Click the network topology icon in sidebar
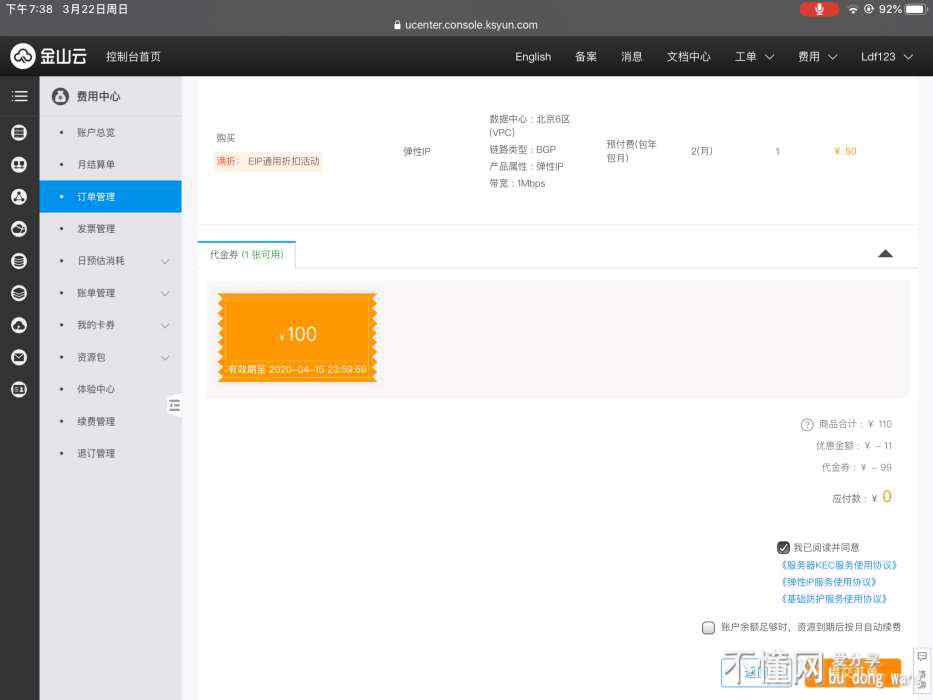 click(19, 196)
